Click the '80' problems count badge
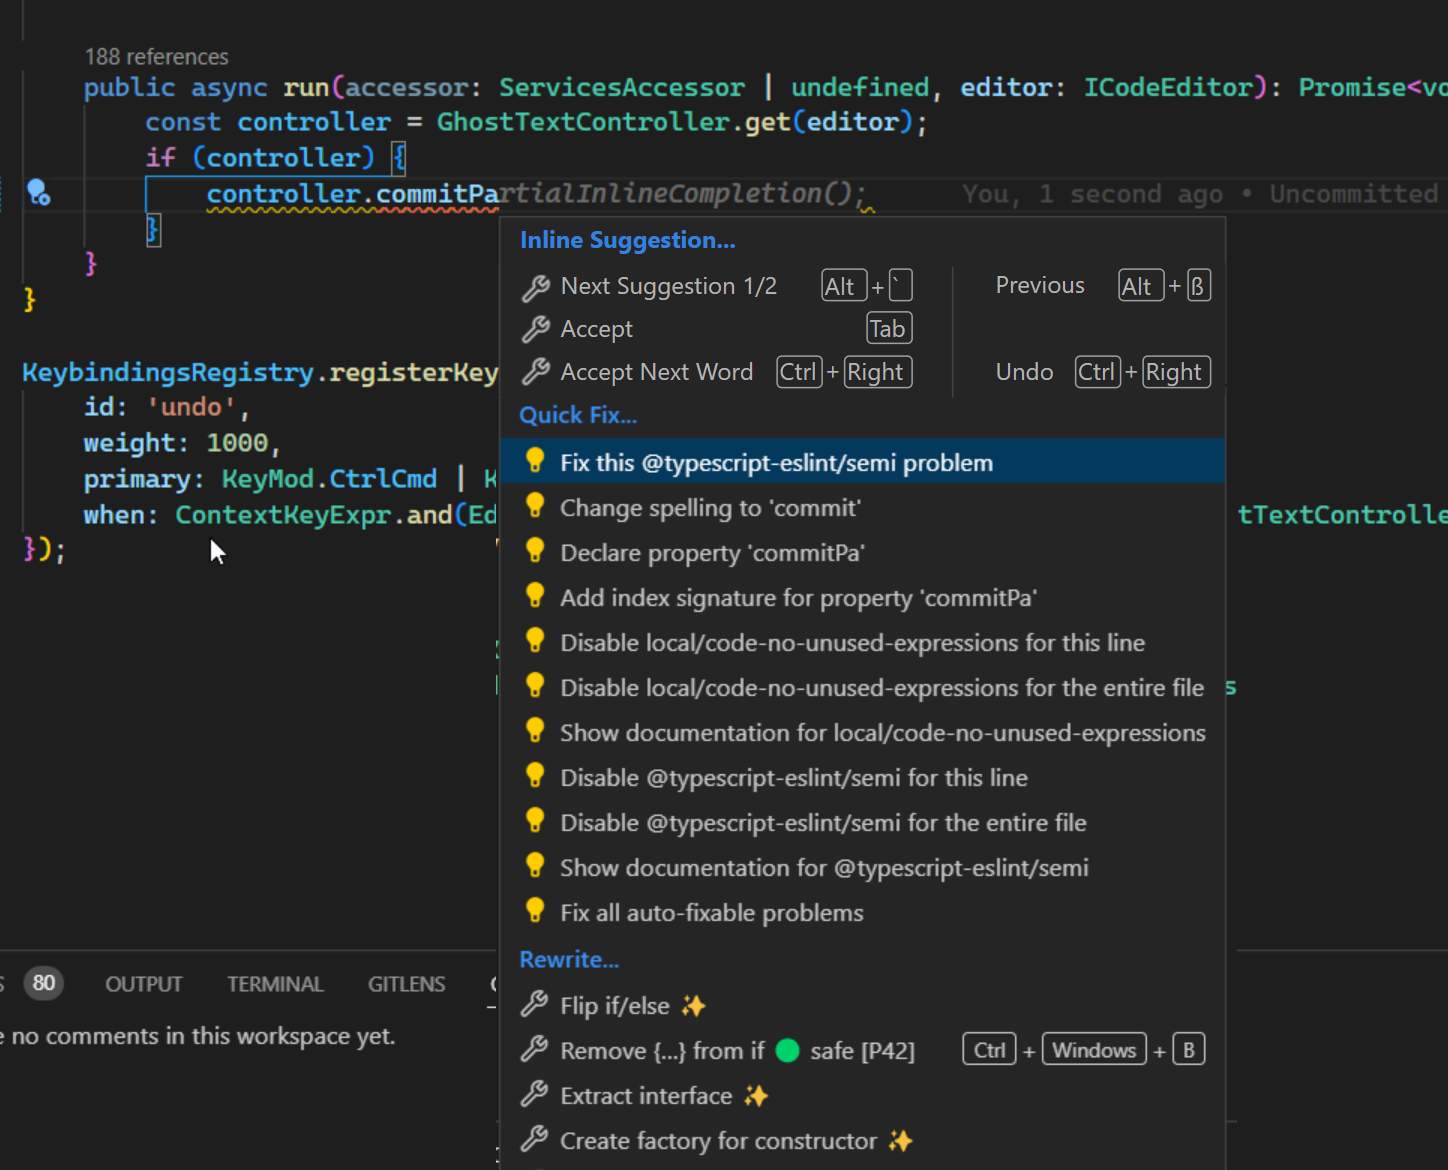This screenshot has width=1448, height=1170. tap(43, 983)
